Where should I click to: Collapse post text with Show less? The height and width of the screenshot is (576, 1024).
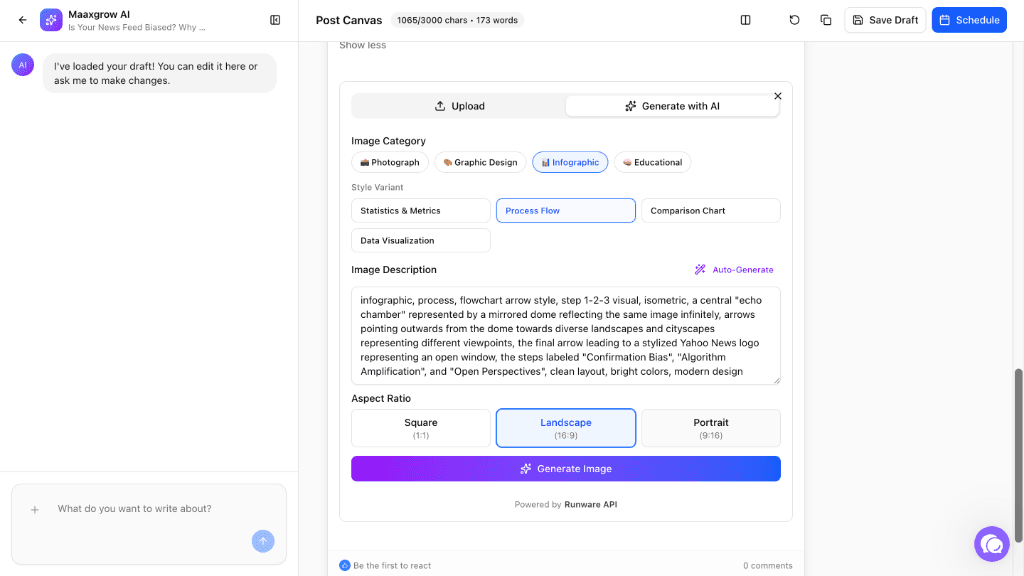pyautogui.click(x=362, y=45)
